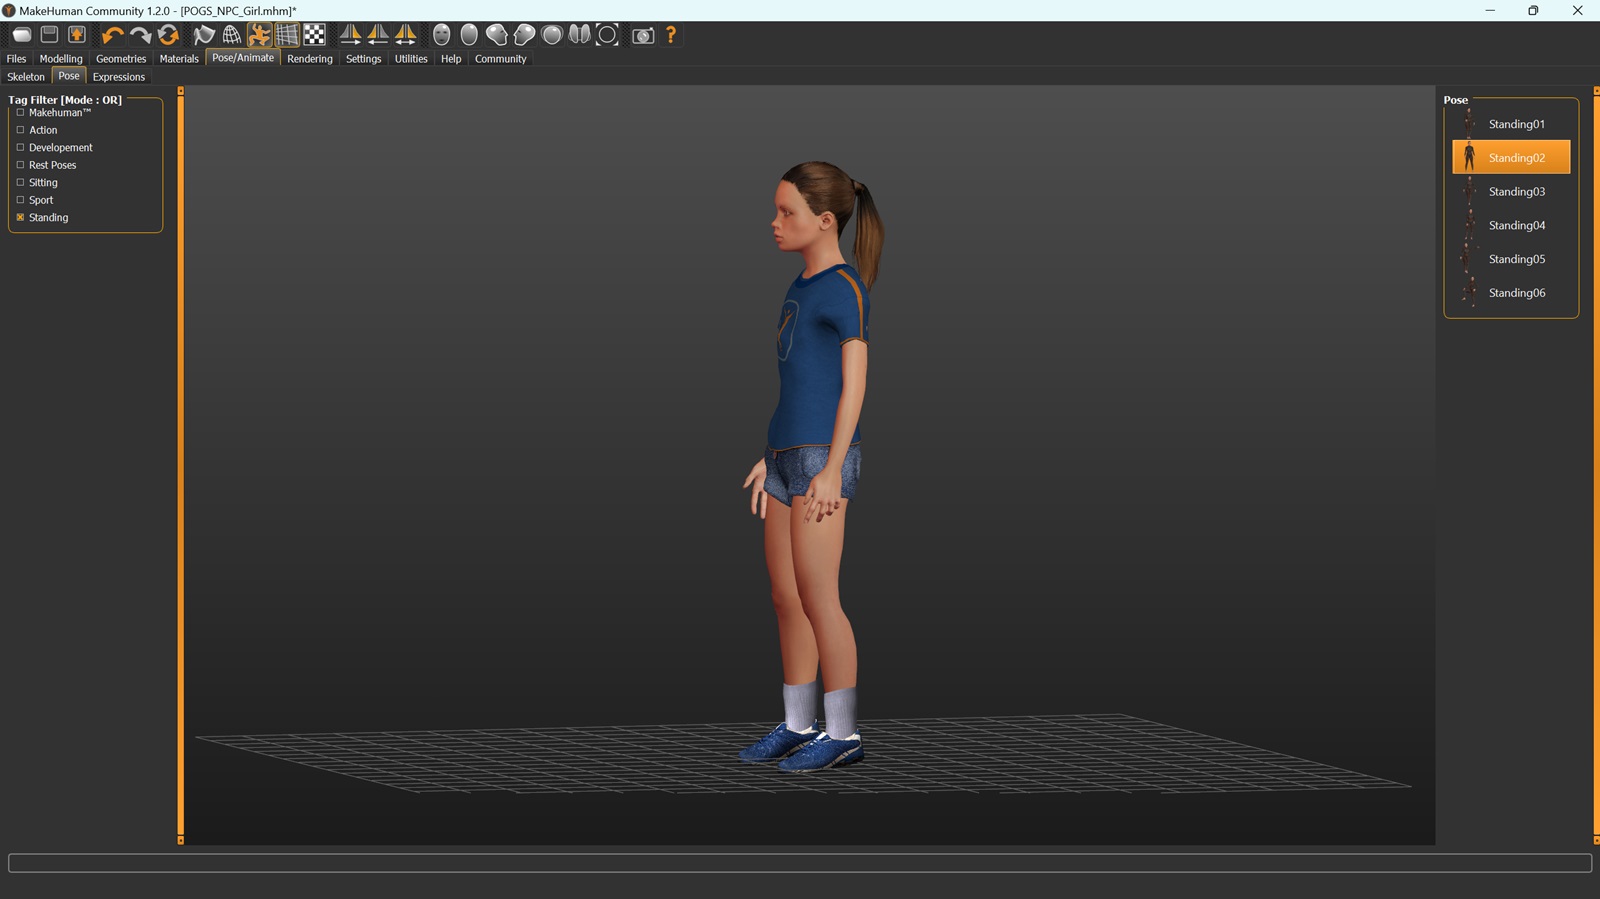Click the Load model toolbar icon
The image size is (1600, 899).
click(21, 35)
